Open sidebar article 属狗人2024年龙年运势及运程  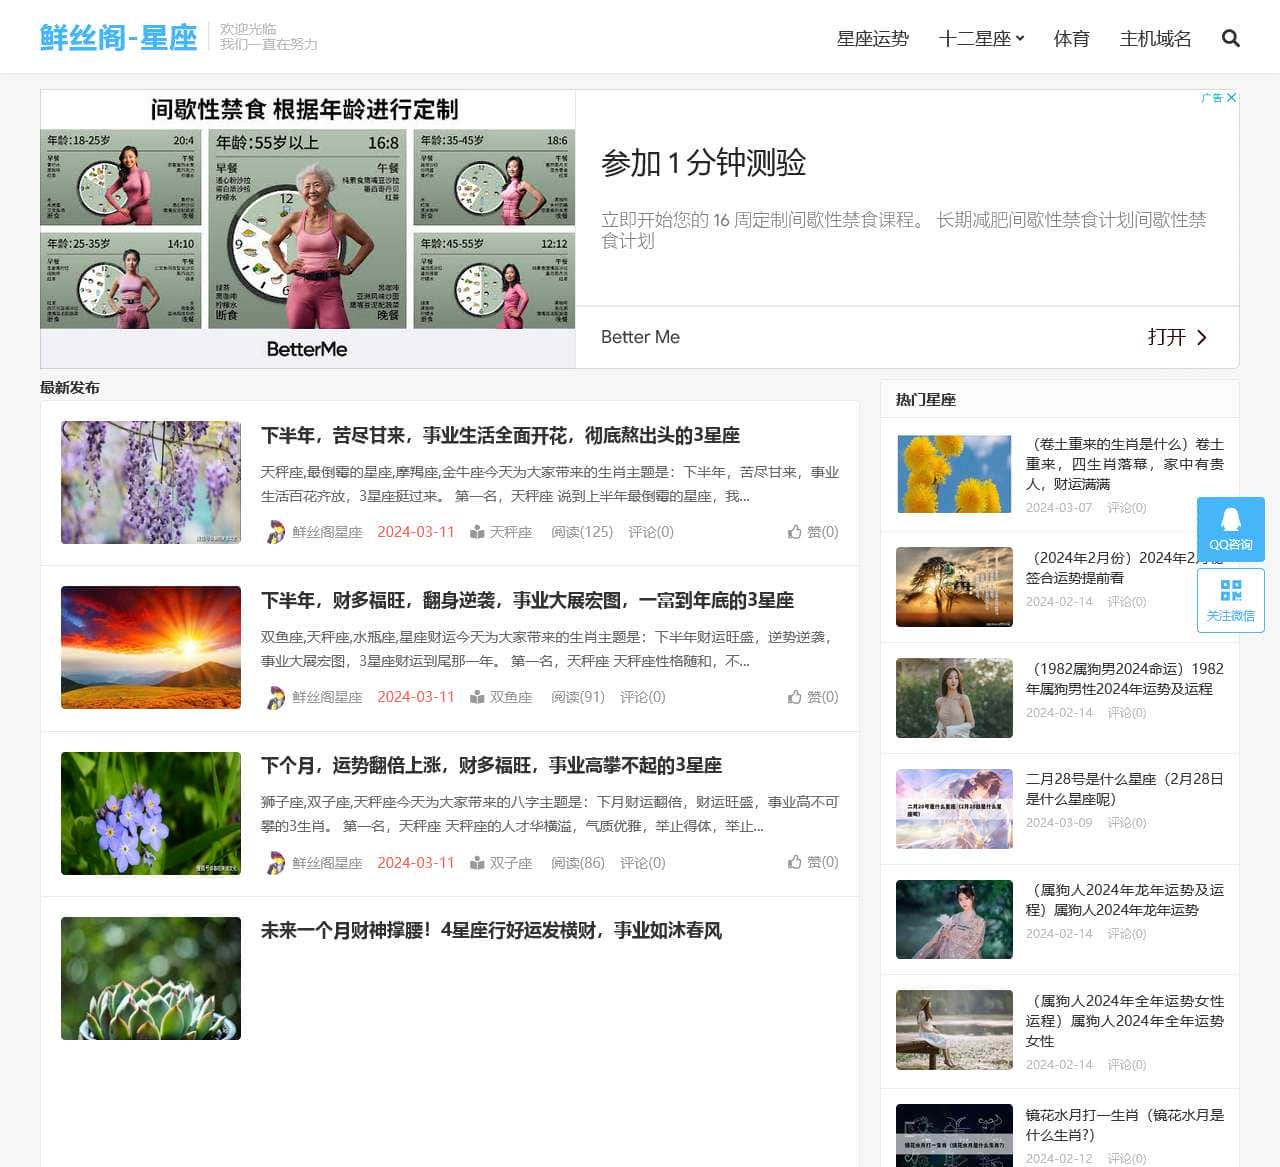(x=1125, y=900)
